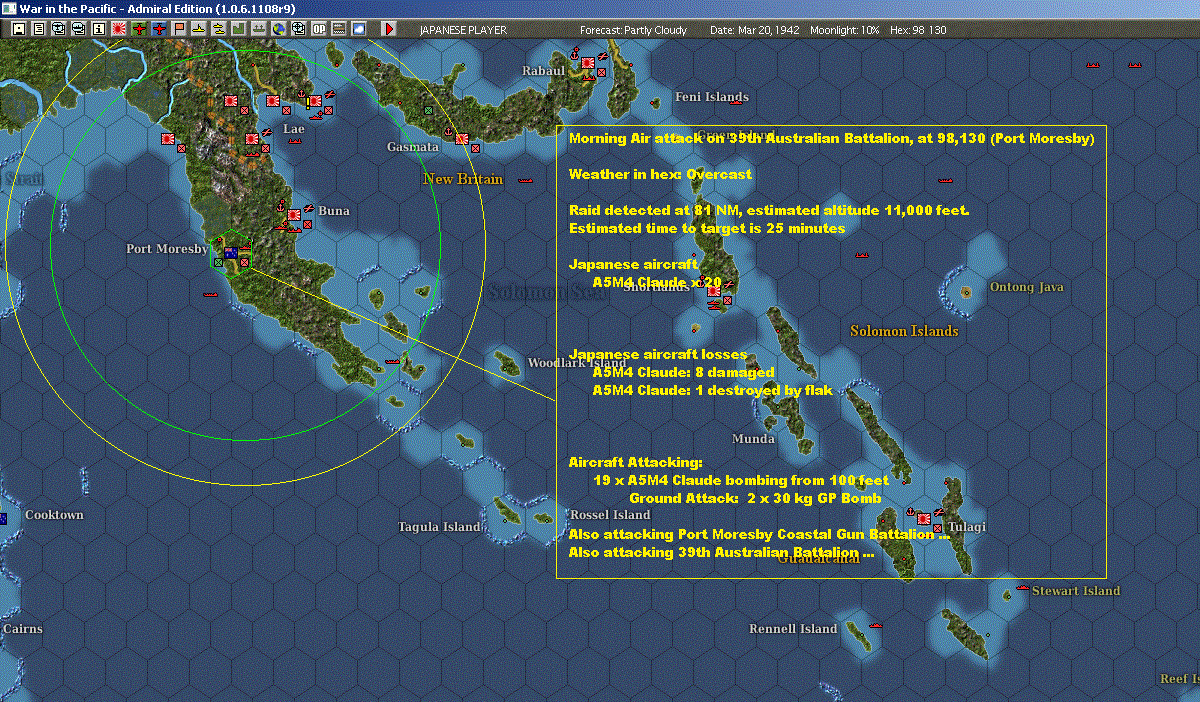
Task: Click 'Hex: 98 130' in status bar
Action: (917, 30)
